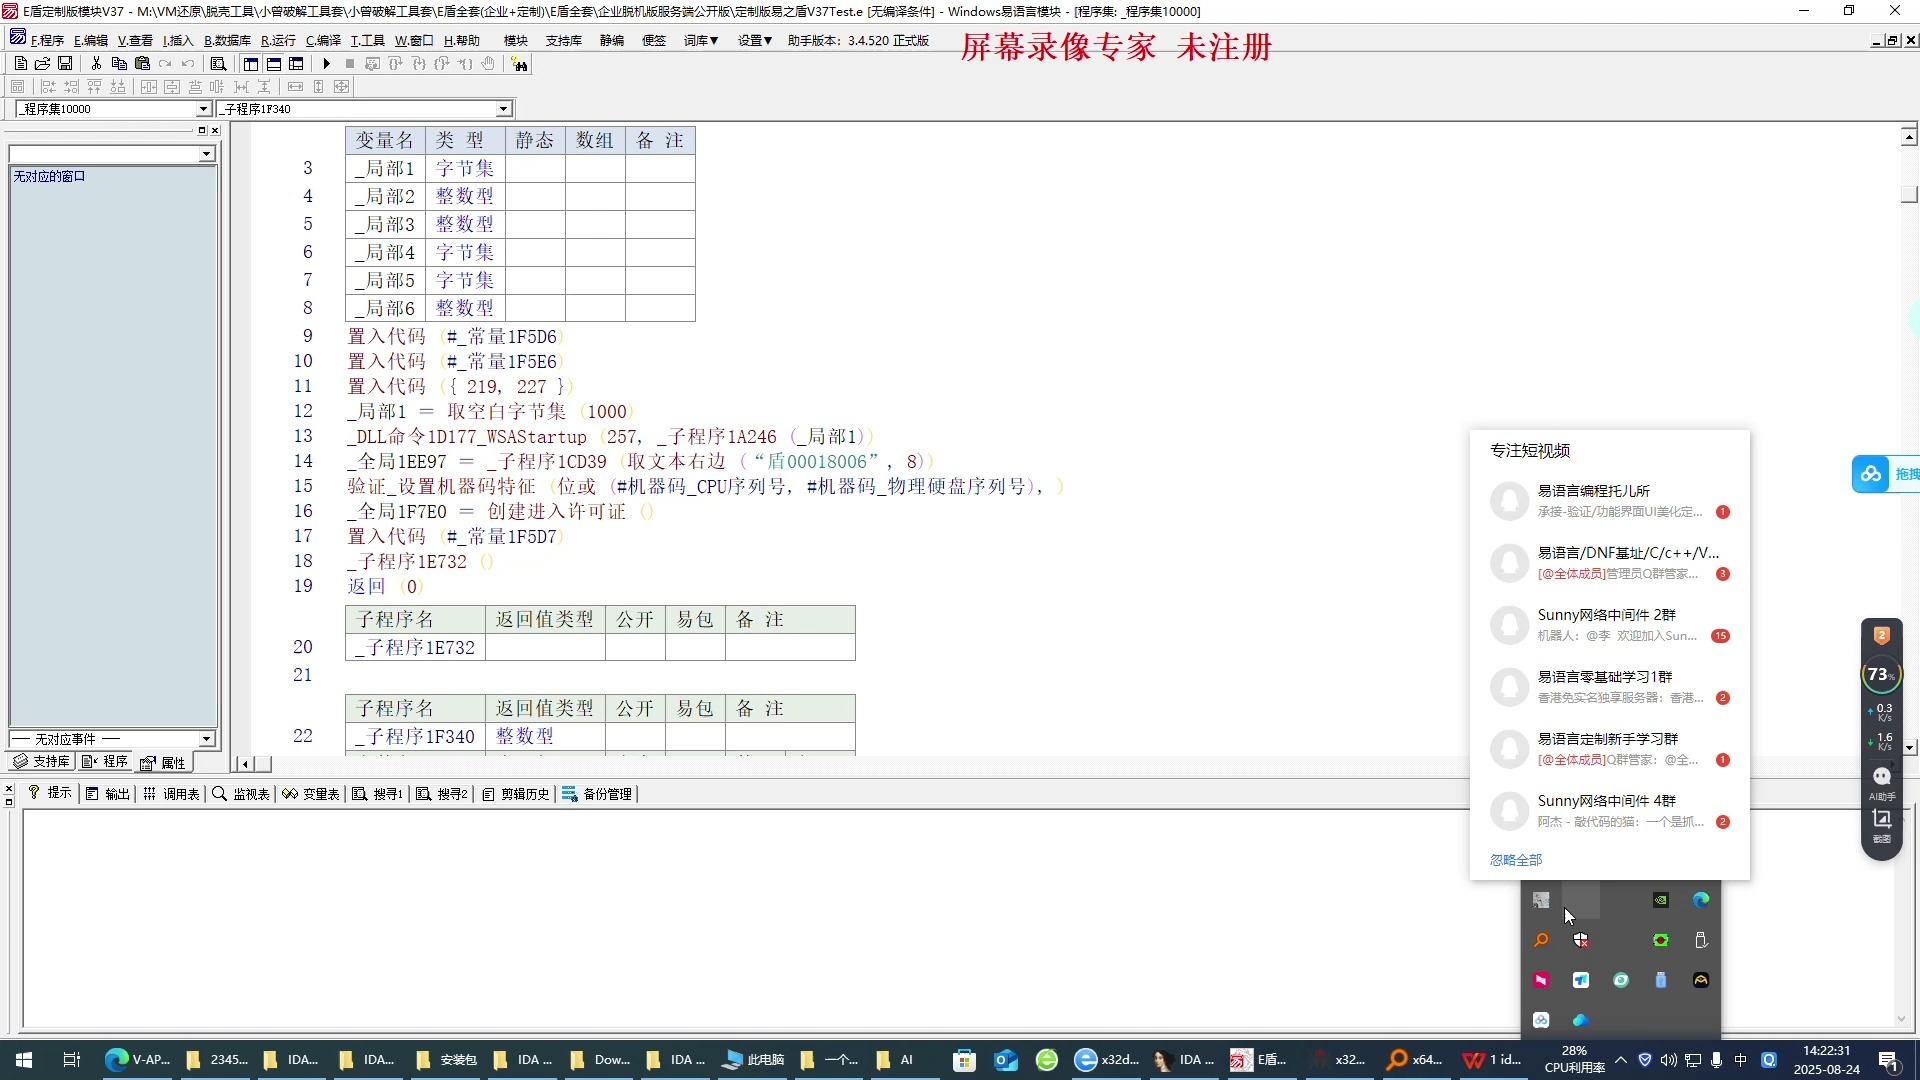Click the third window layout icon in toolbar
This screenshot has height=1080, width=1920.
pyautogui.click(x=296, y=63)
